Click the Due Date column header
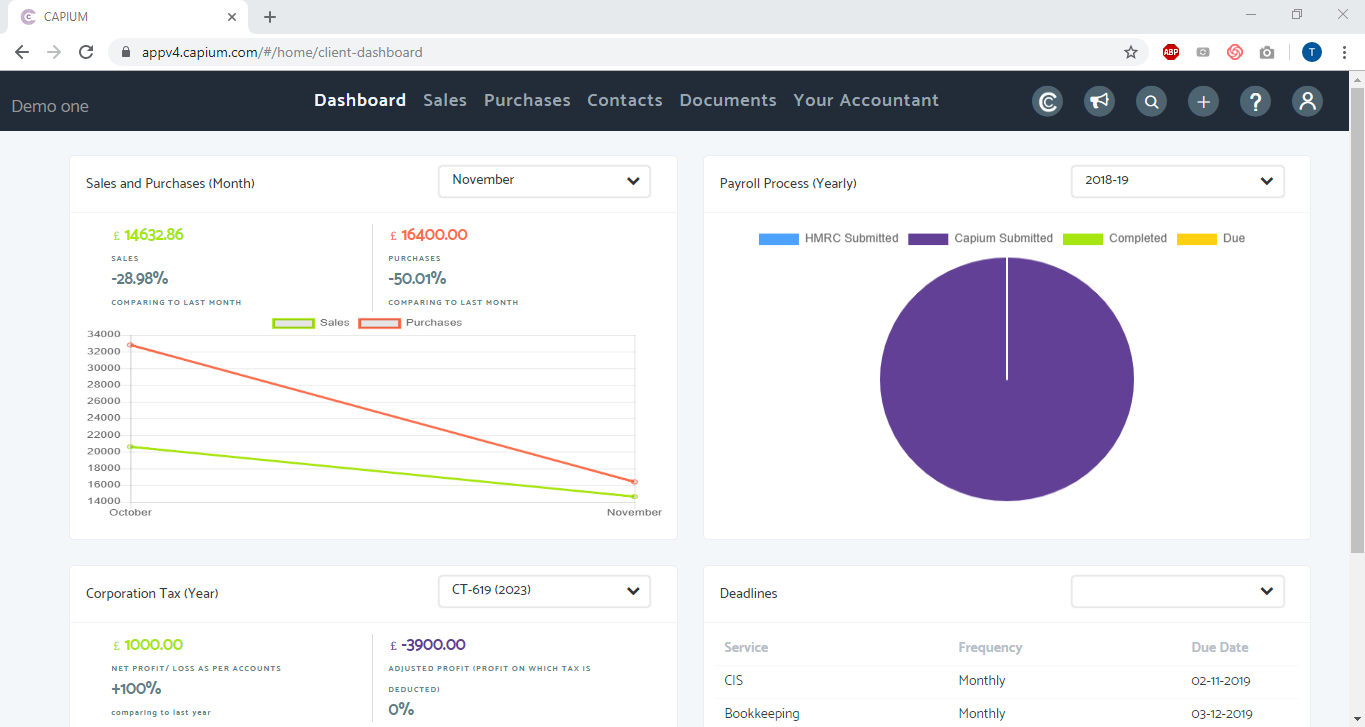Viewport: 1365px width, 727px height. point(1220,647)
